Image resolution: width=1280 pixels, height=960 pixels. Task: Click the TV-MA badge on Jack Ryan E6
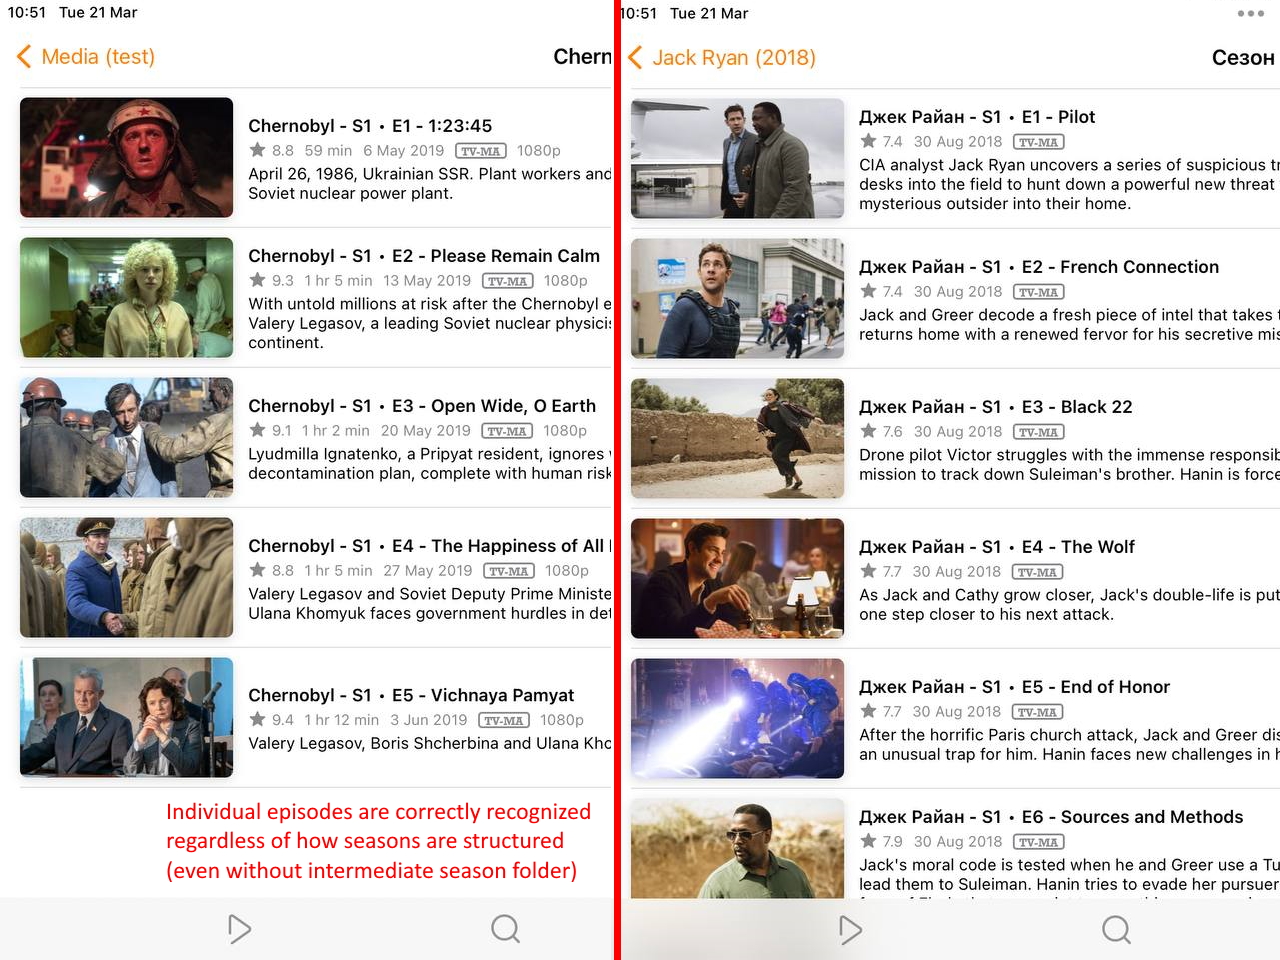(x=1040, y=842)
